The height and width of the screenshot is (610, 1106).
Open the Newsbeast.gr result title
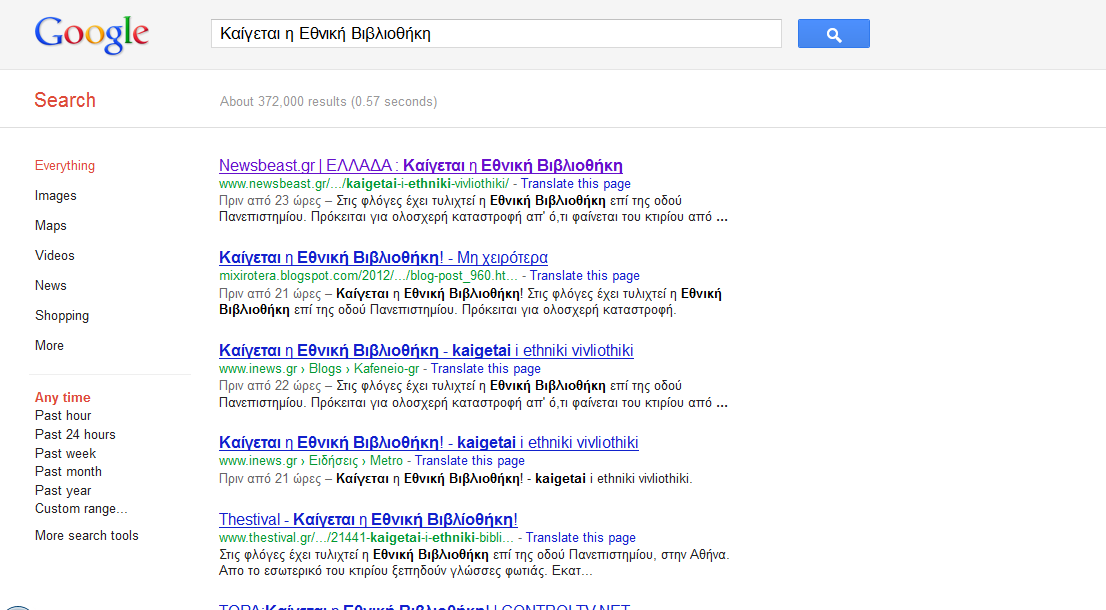coord(420,166)
